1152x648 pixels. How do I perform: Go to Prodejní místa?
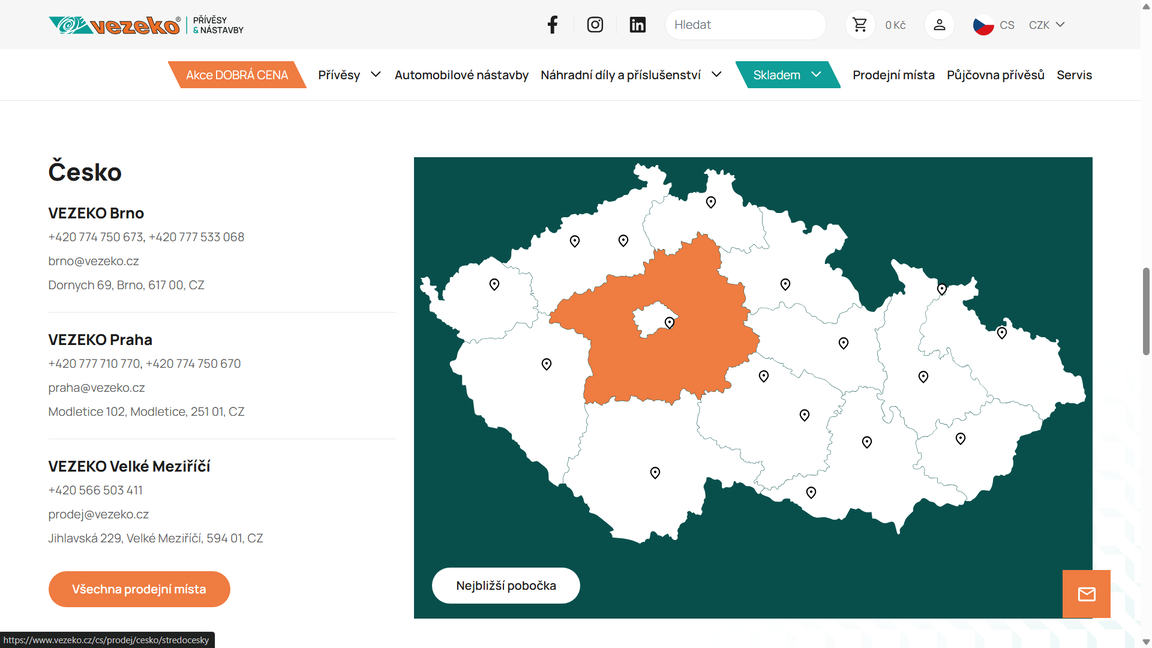point(893,74)
